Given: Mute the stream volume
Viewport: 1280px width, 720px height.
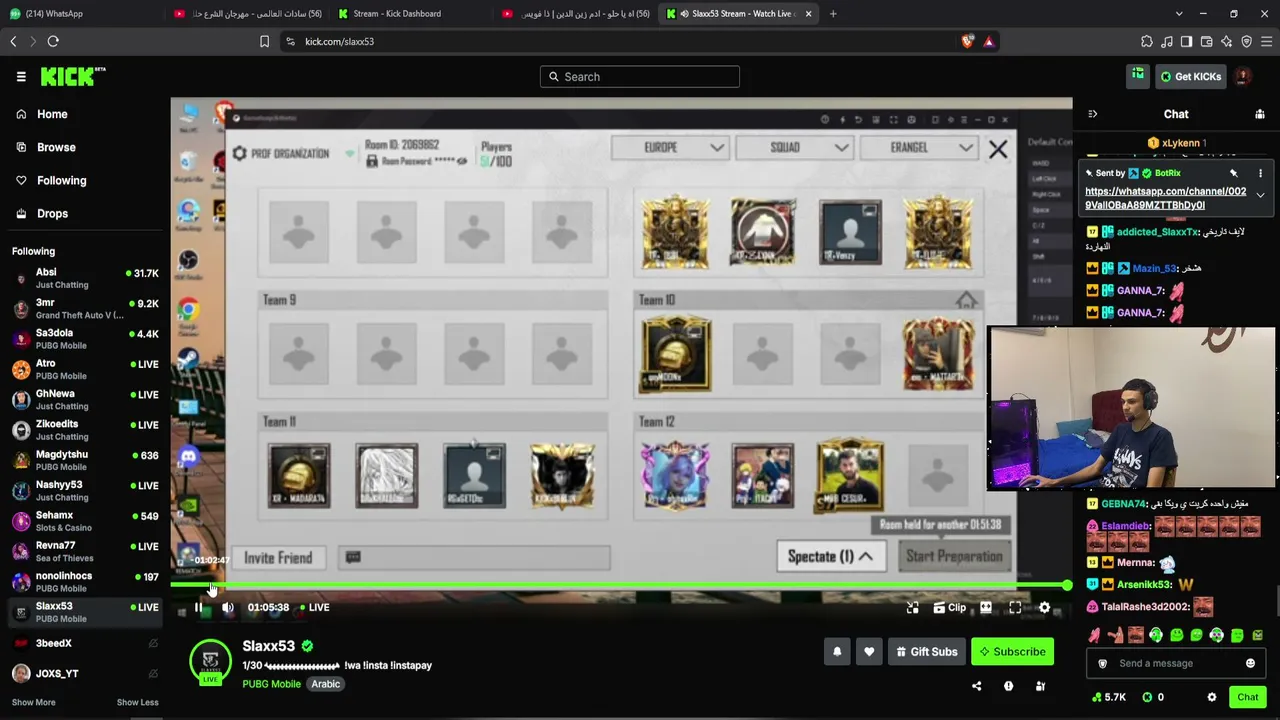Looking at the screenshot, I should click(x=228, y=607).
